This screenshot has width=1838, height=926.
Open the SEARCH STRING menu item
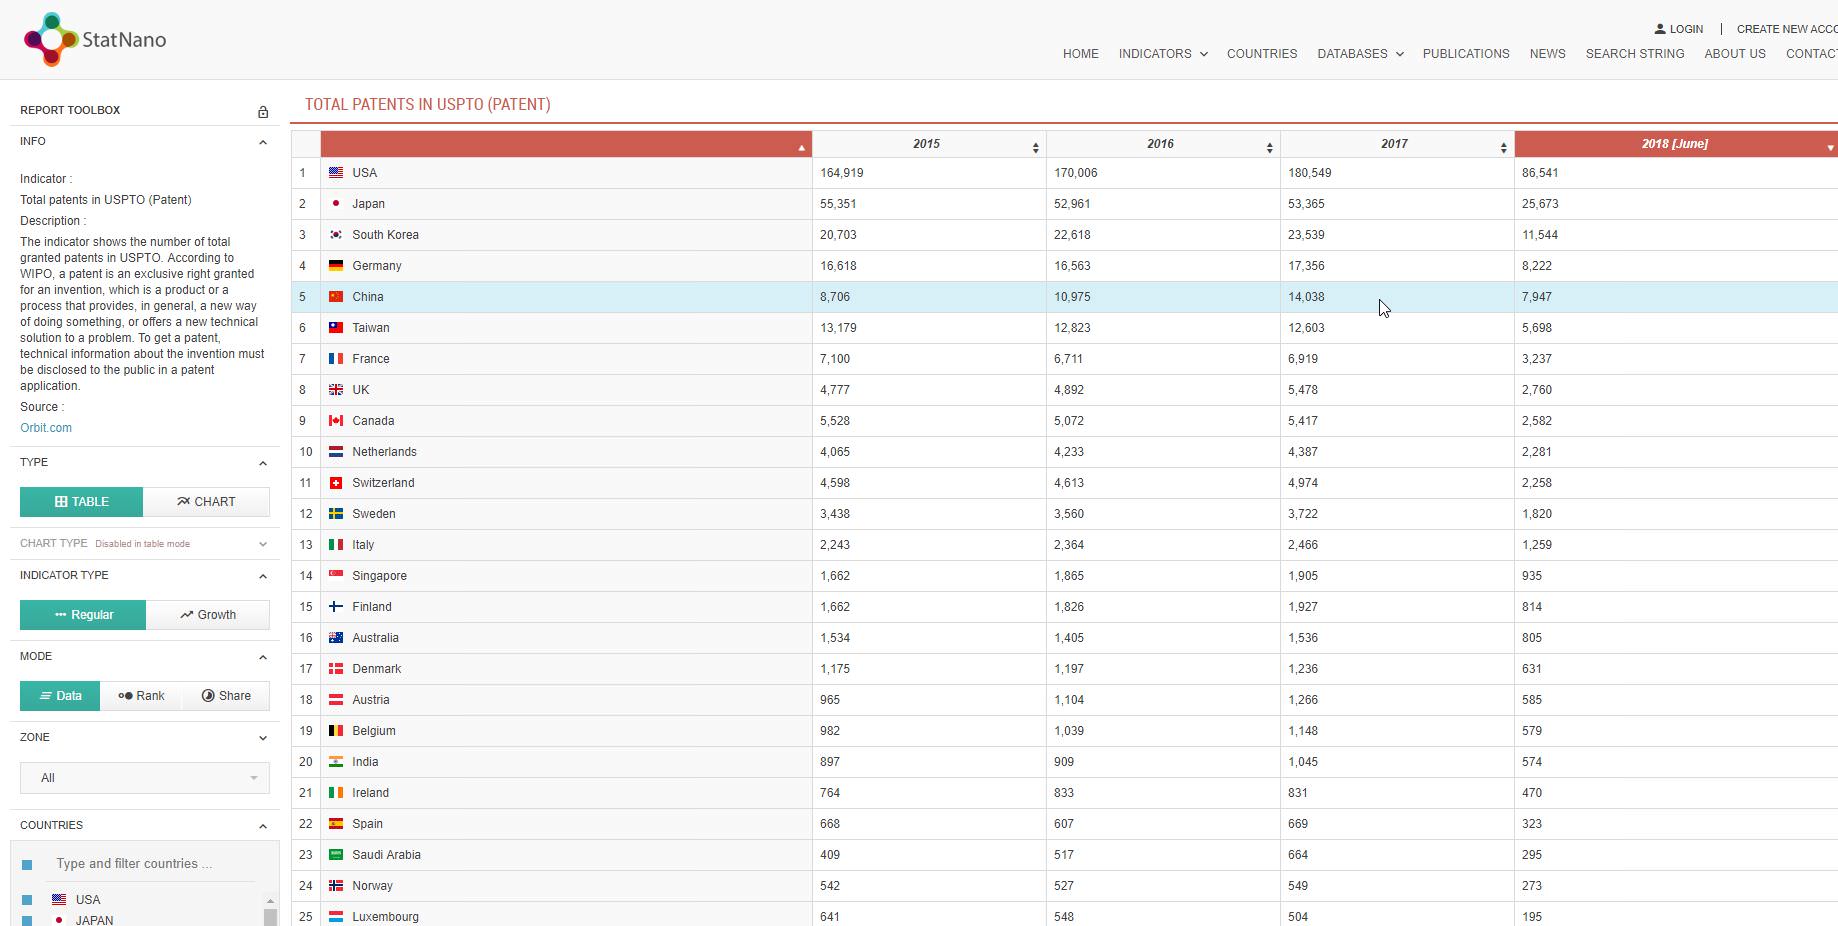[1635, 54]
